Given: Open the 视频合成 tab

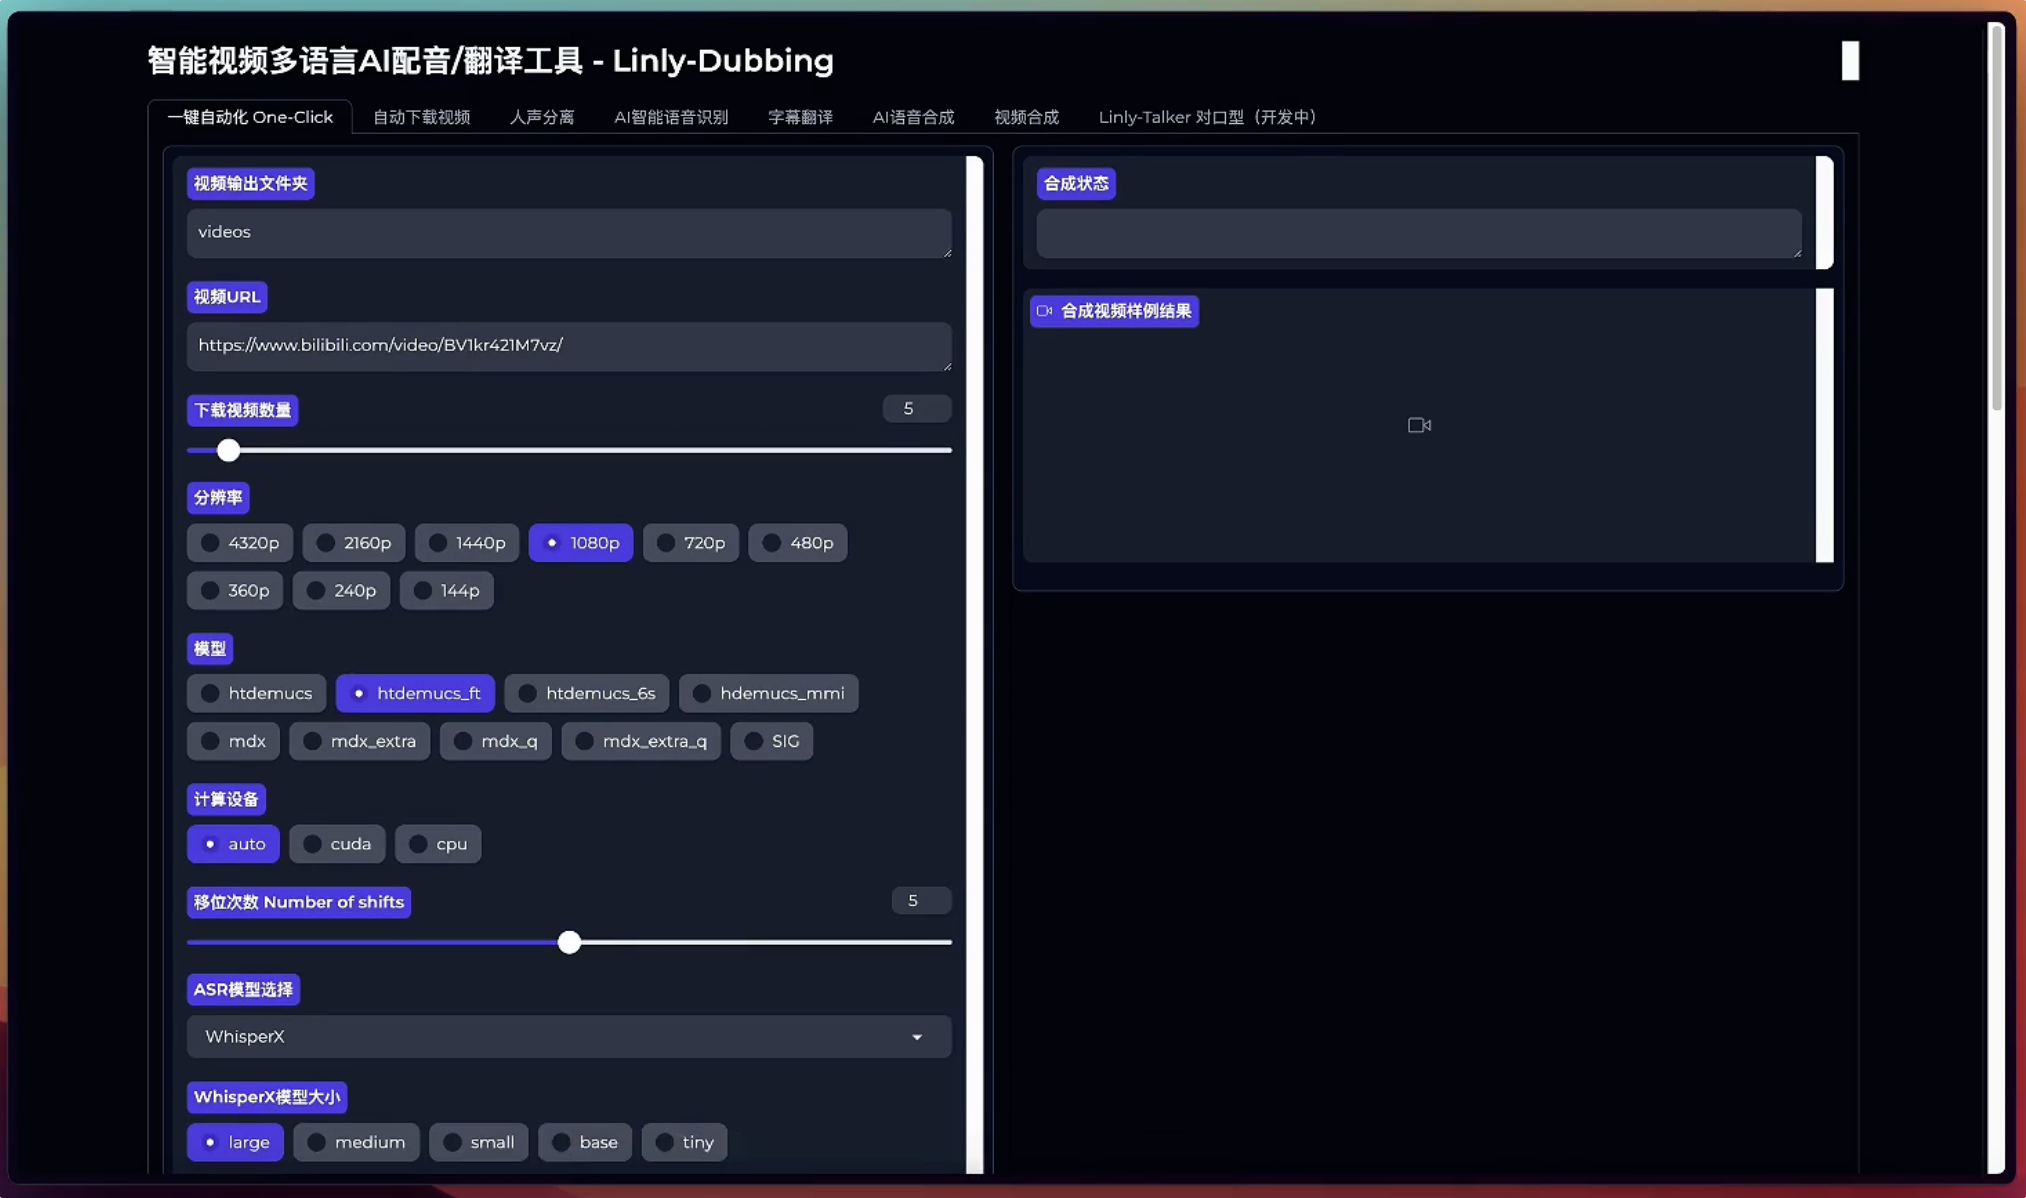Looking at the screenshot, I should tap(1026, 117).
